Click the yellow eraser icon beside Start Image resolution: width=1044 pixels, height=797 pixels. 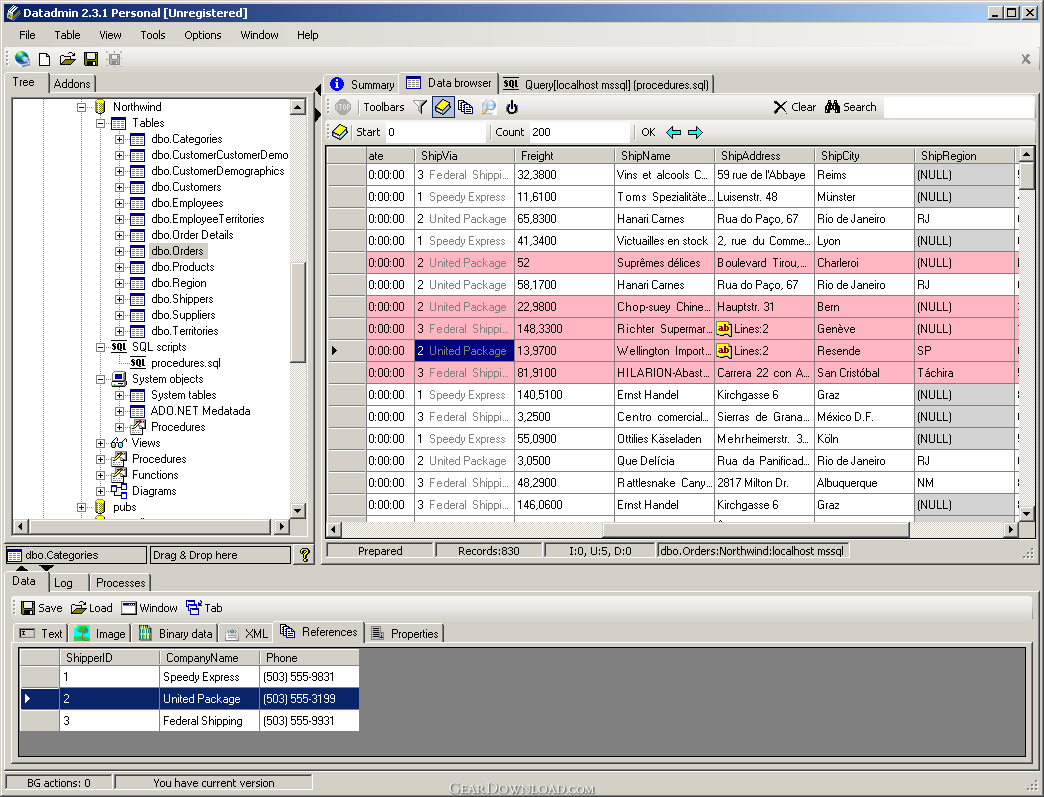click(x=340, y=132)
